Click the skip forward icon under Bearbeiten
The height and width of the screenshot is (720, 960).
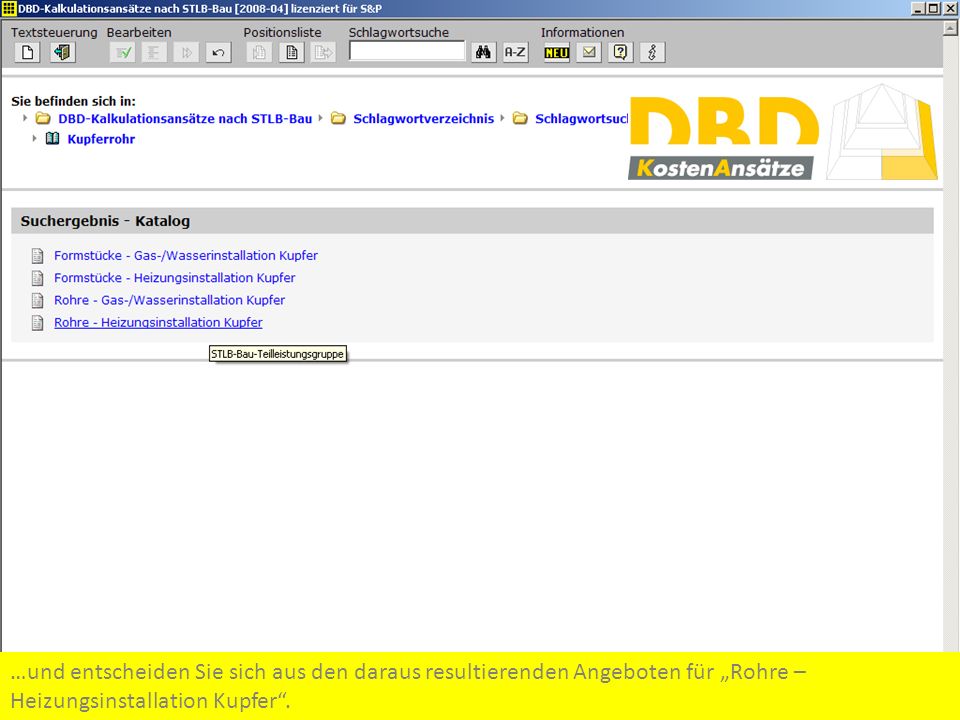point(186,53)
